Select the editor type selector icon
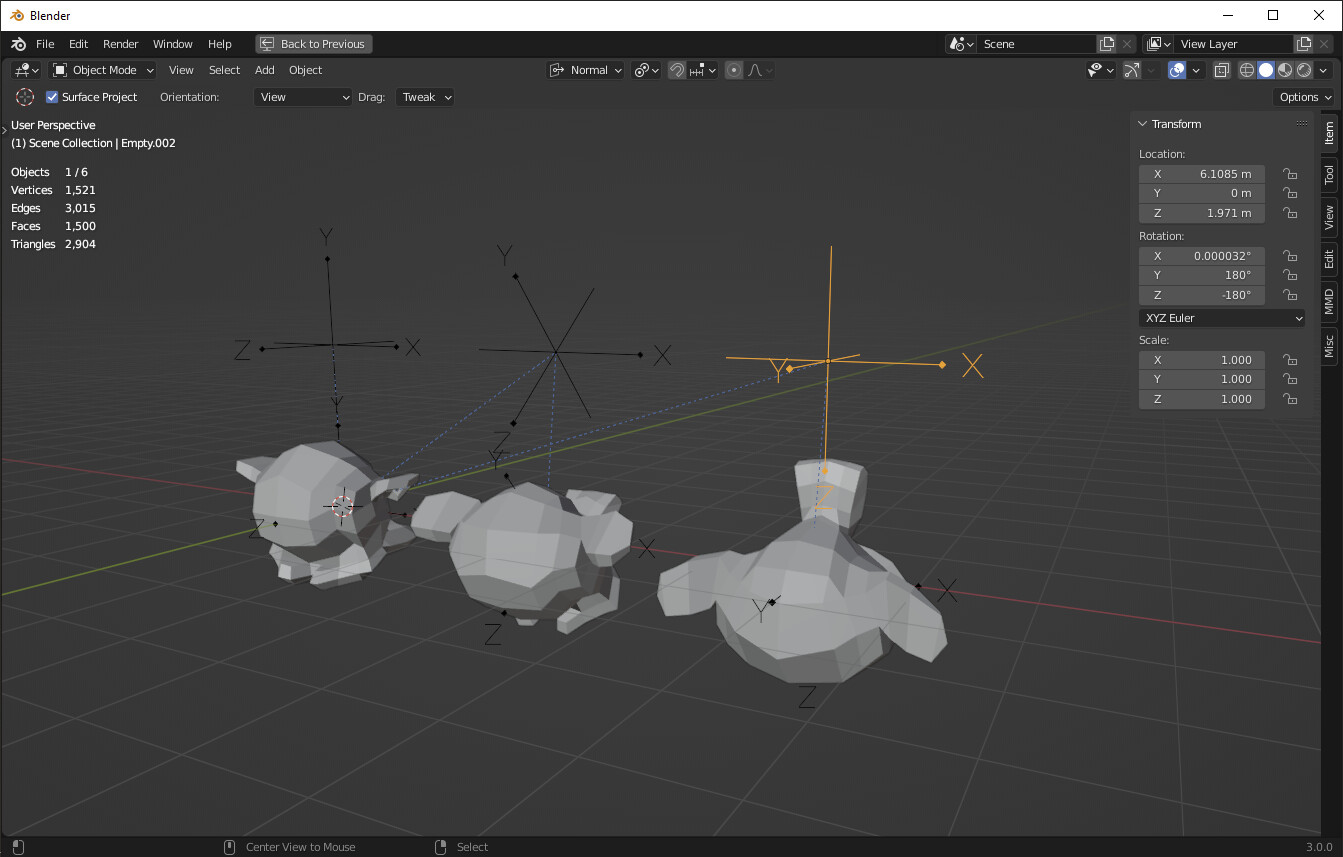This screenshot has height=857, width=1343. click(x=24, y=70)
